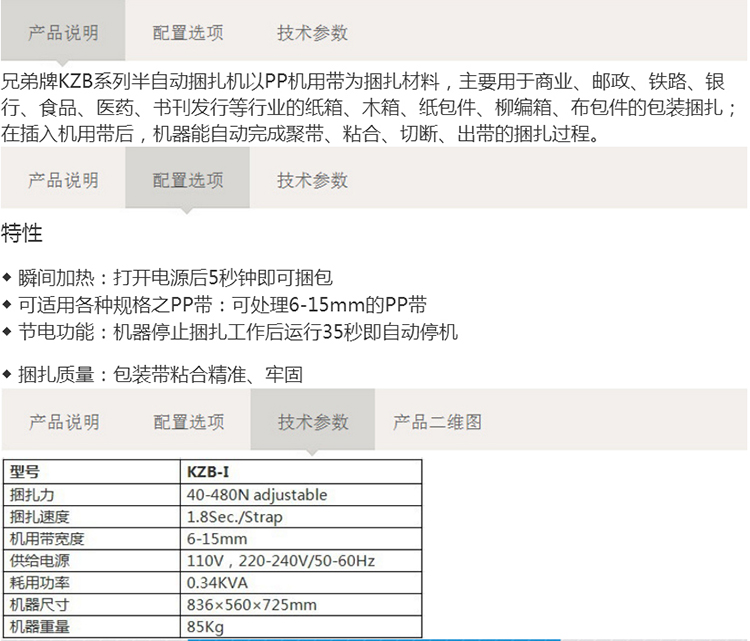
Task: Click the 节电功能 feature bullet line
Action: point(236,332)
